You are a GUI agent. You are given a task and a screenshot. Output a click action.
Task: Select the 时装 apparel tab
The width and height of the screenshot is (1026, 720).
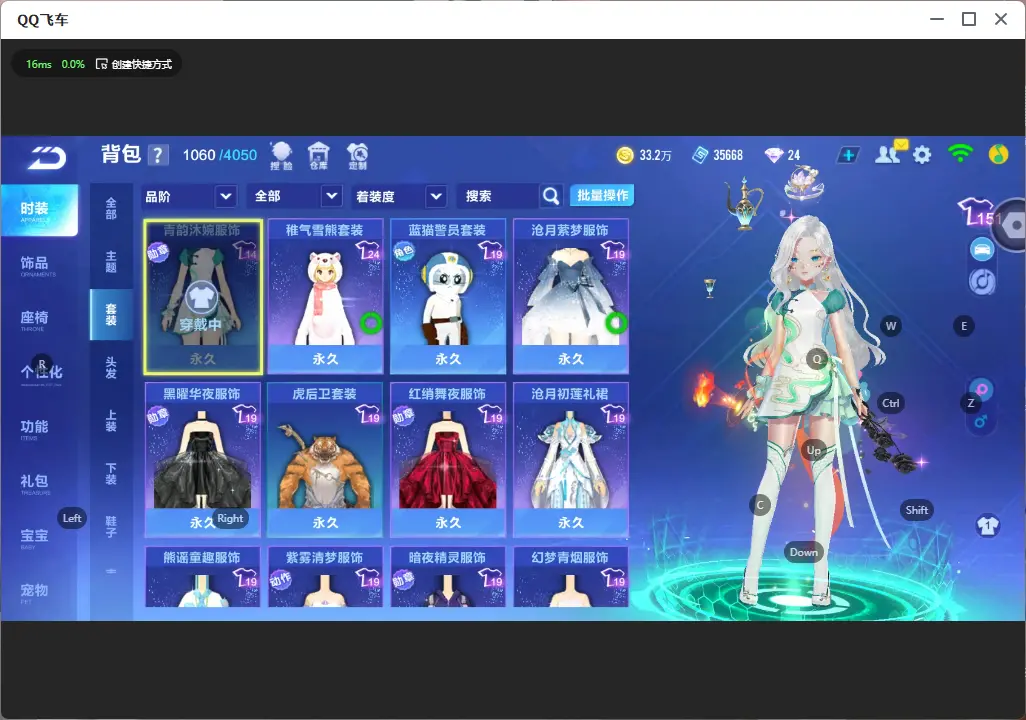tap(39, 210)
